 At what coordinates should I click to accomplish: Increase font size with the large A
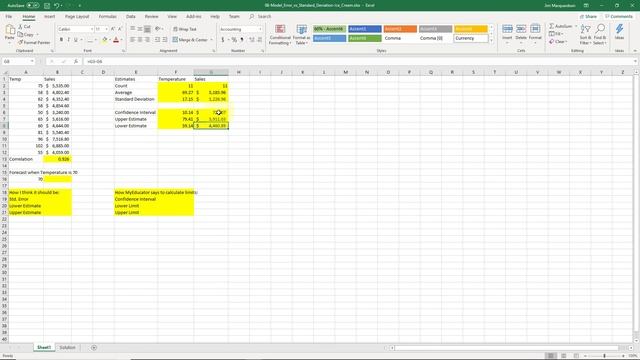click(x=113, y=29)
